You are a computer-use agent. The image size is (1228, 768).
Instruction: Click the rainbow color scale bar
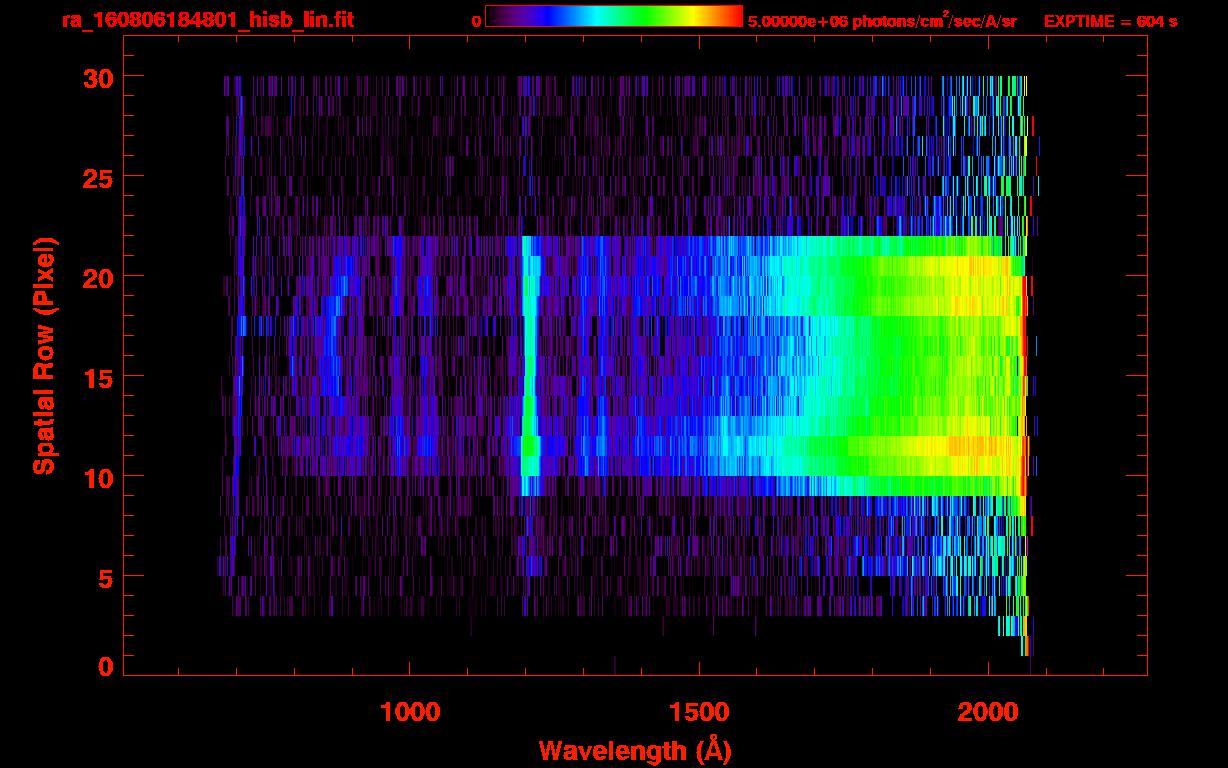614,16
